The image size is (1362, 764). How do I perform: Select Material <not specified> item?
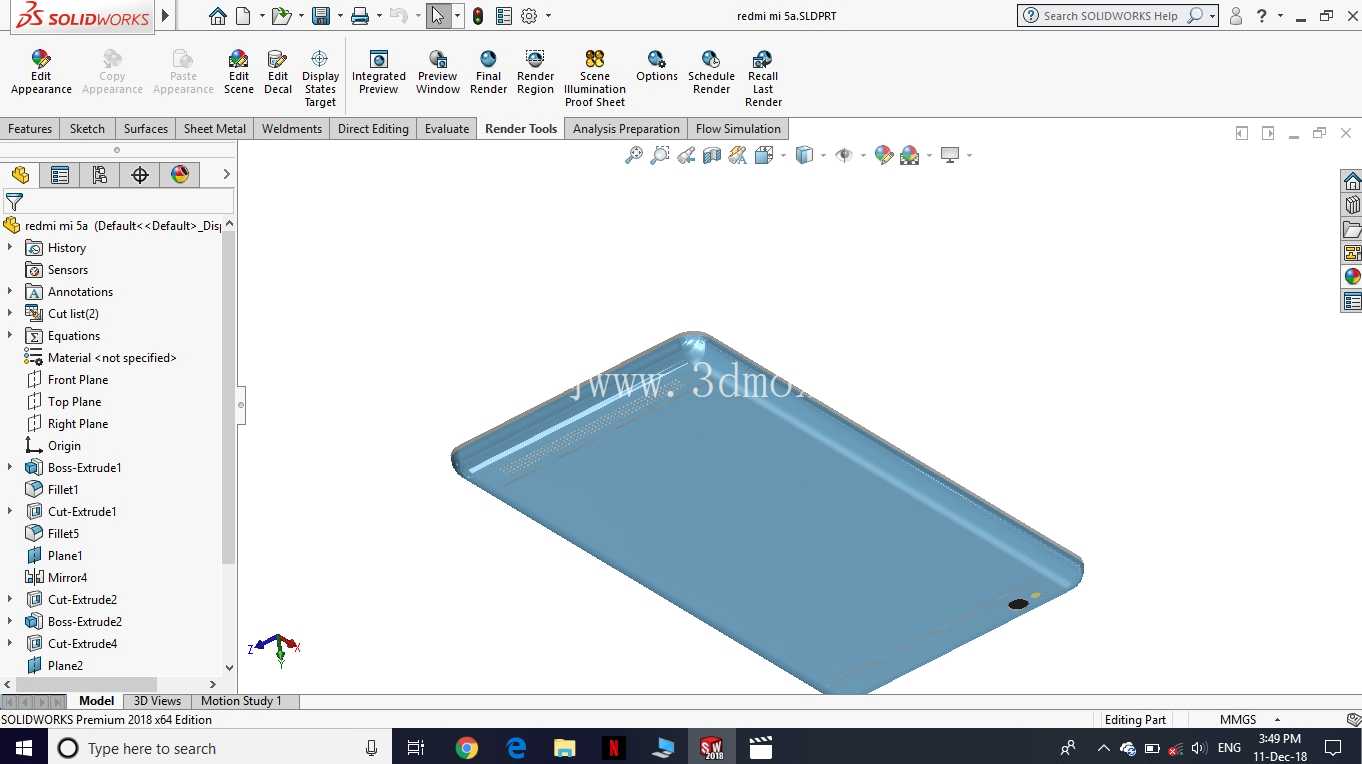point(112,357)
